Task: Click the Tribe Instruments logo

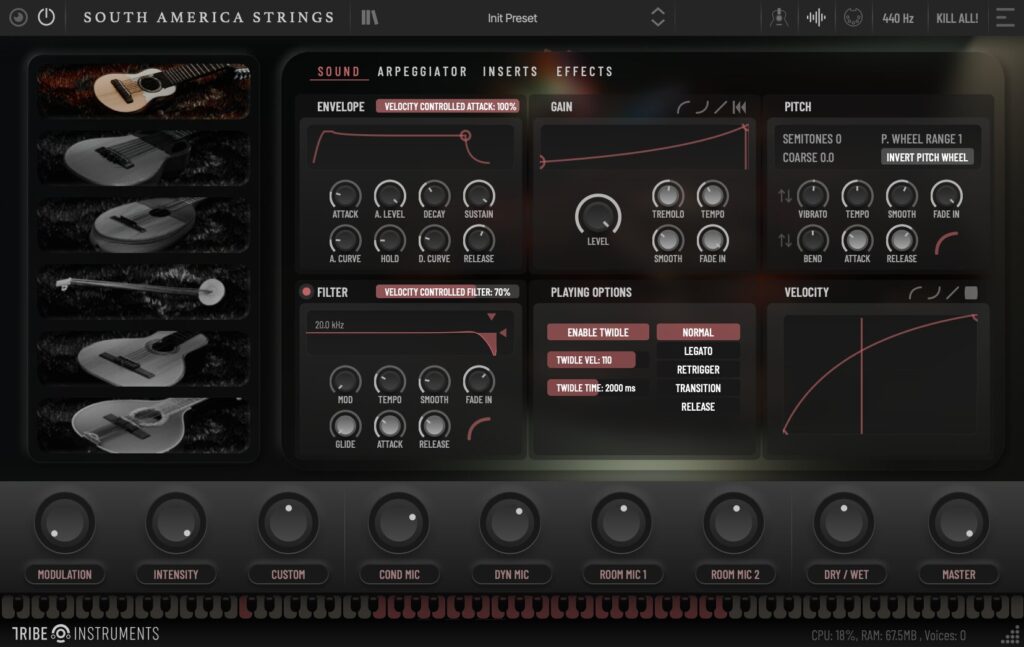Action: click(x=86, y=633)
